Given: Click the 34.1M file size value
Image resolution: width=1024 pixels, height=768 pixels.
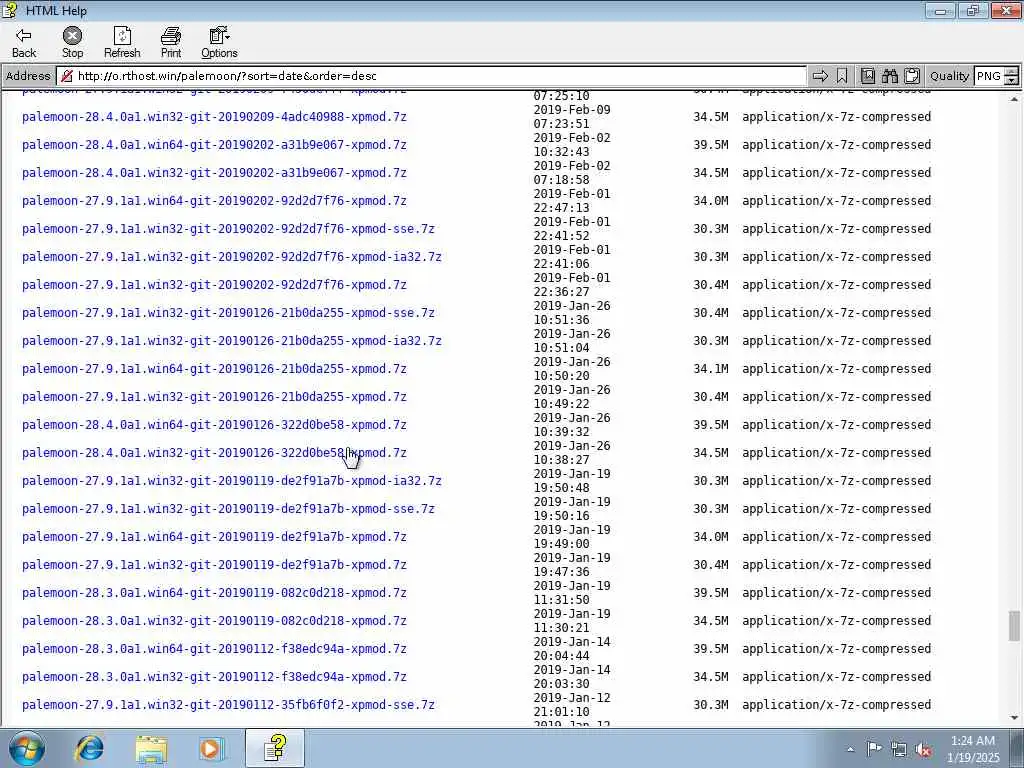Looking at the screenshot, I should [x=711, y=369].
